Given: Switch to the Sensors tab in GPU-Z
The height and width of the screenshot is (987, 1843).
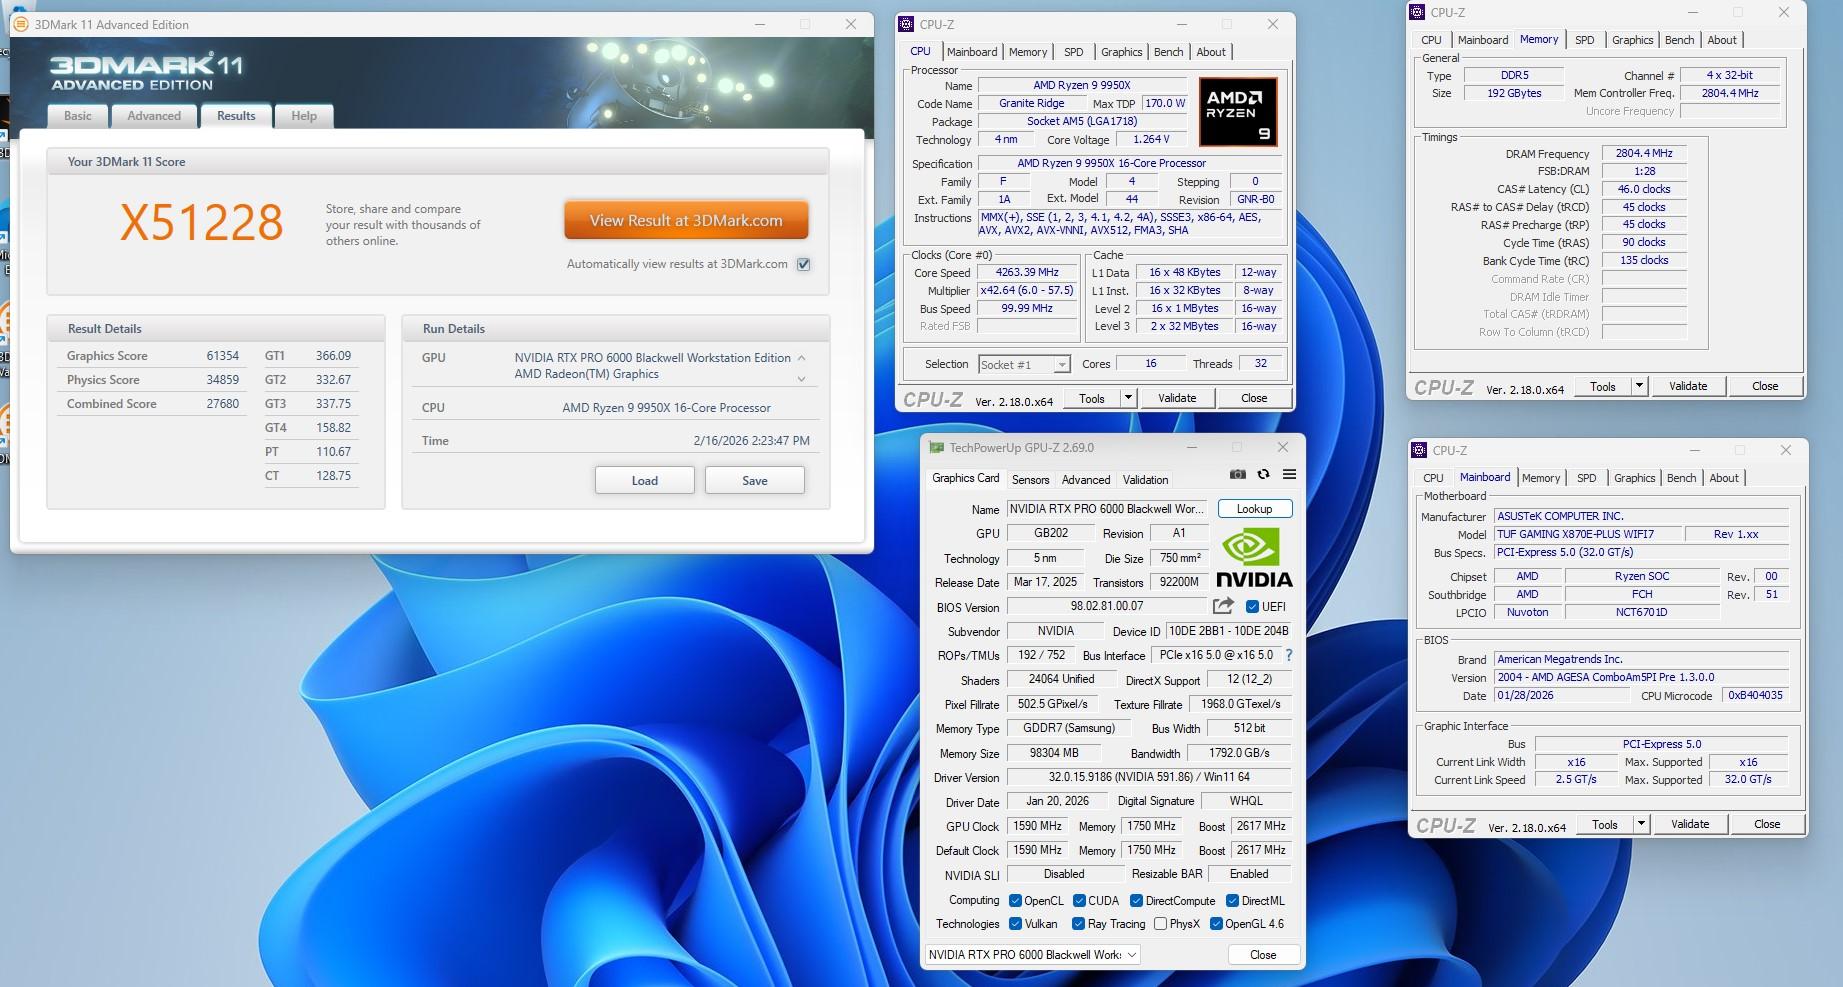Looking at the screenshot, I should [x=1030, y=480].
